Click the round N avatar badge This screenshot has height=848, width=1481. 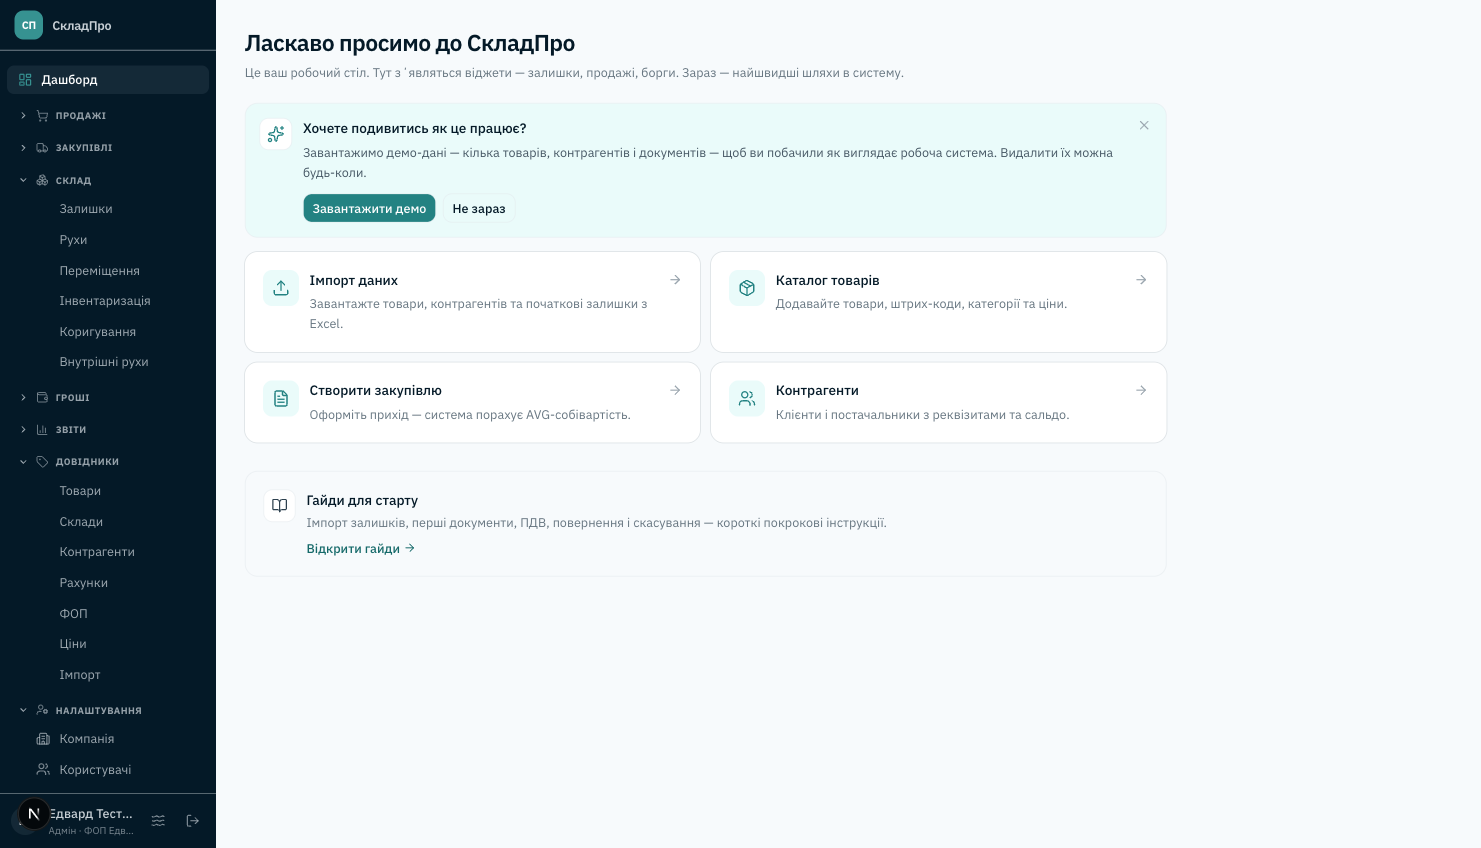(34, 814)
